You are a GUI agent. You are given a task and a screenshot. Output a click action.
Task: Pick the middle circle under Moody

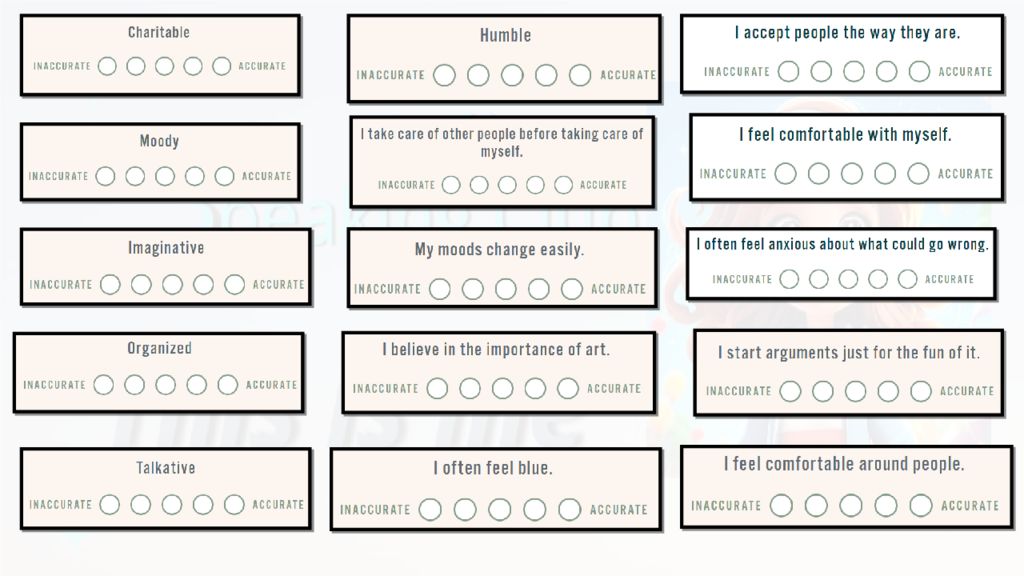[x=165, y=176]
